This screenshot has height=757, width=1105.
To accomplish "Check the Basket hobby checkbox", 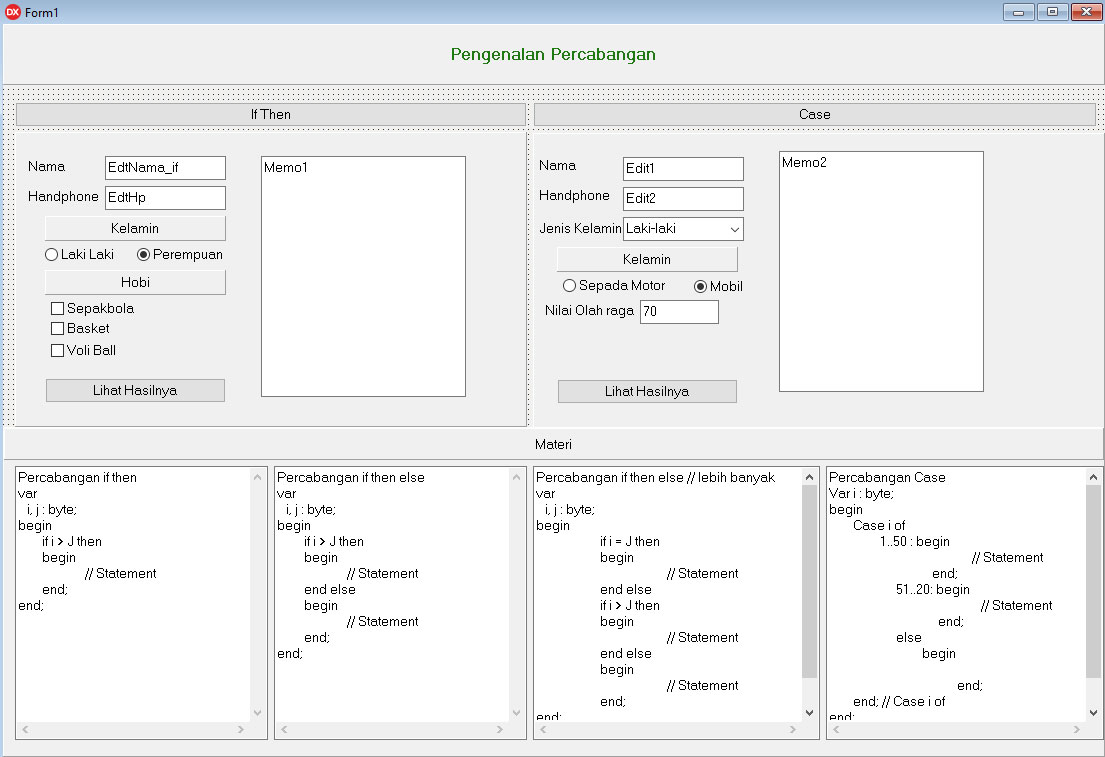I will 80,328.
